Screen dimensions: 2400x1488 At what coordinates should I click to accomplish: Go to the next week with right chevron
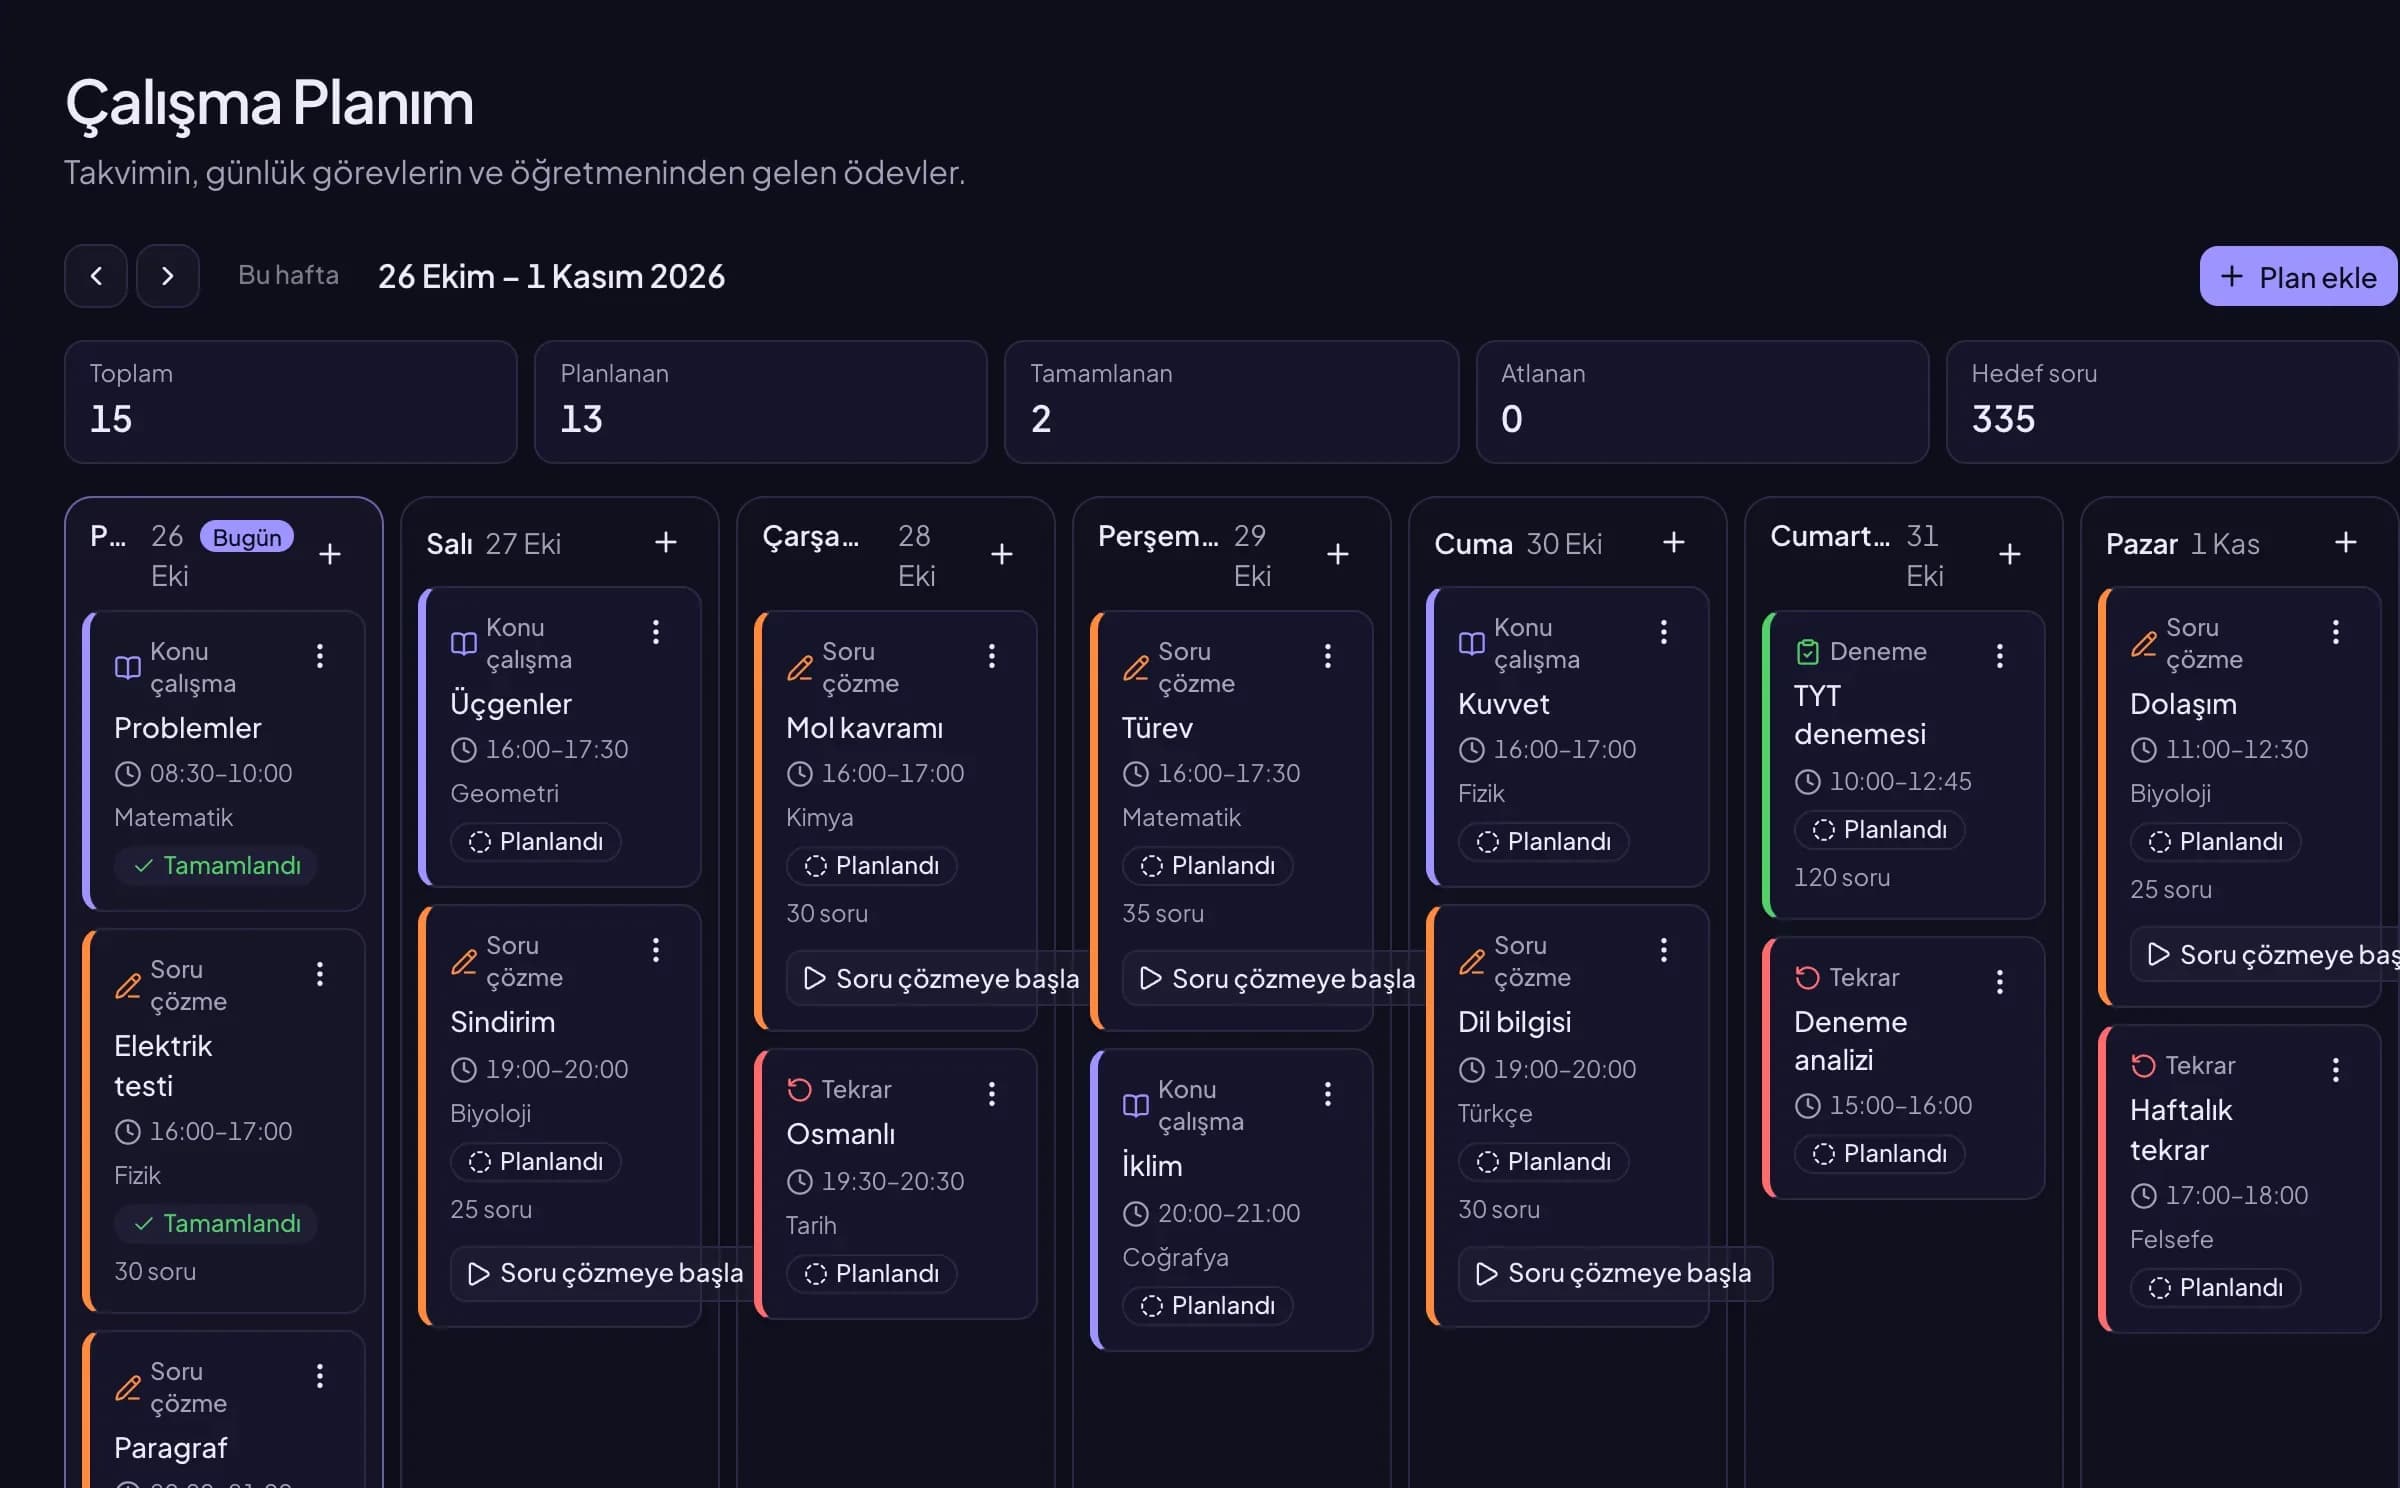click(168, 276)
